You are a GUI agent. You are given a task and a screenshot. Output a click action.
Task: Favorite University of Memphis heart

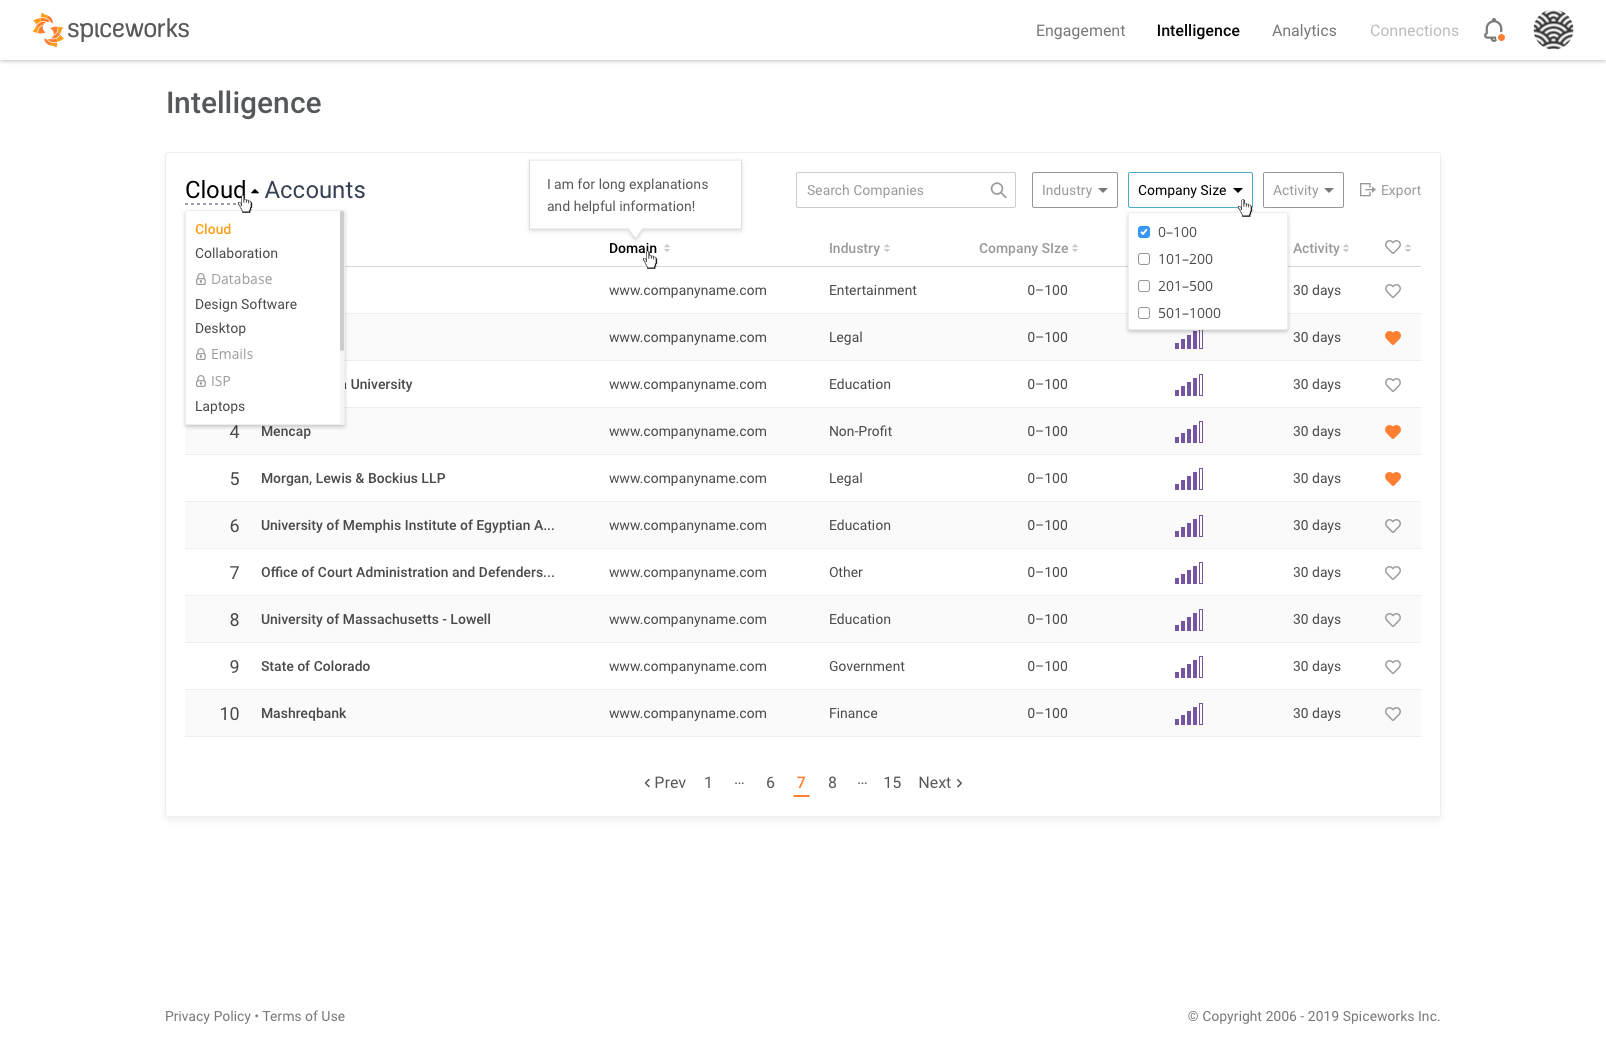pos(1393,526)
